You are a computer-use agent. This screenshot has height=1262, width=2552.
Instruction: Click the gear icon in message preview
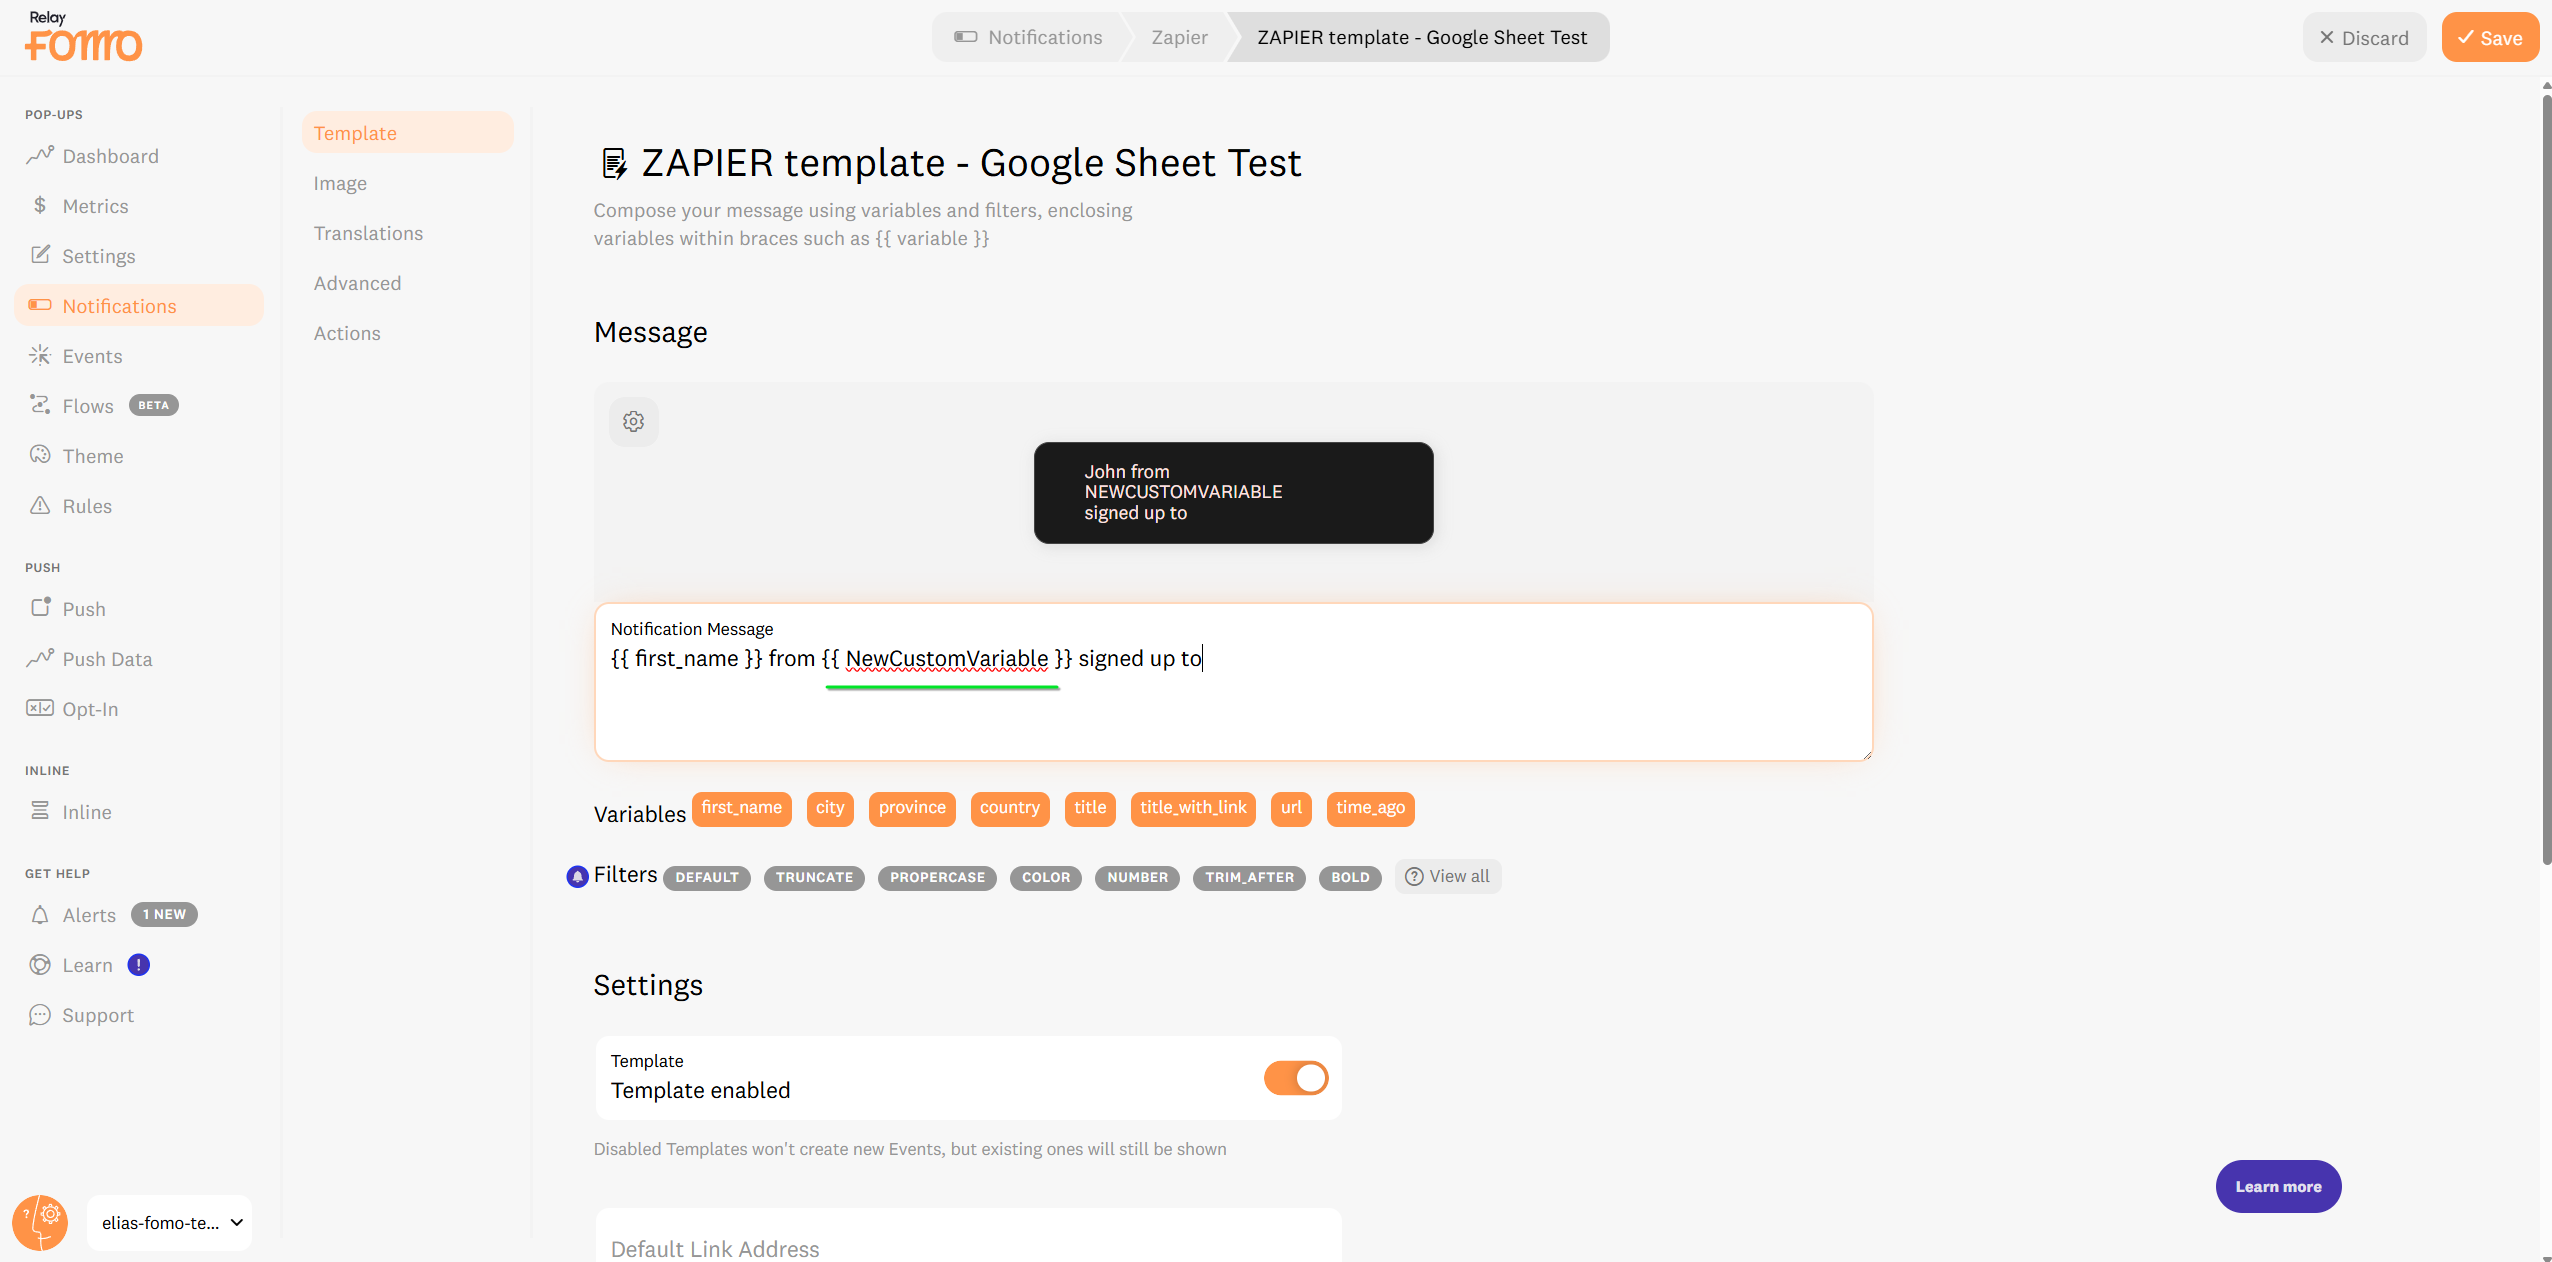click(x=633, y=421)
